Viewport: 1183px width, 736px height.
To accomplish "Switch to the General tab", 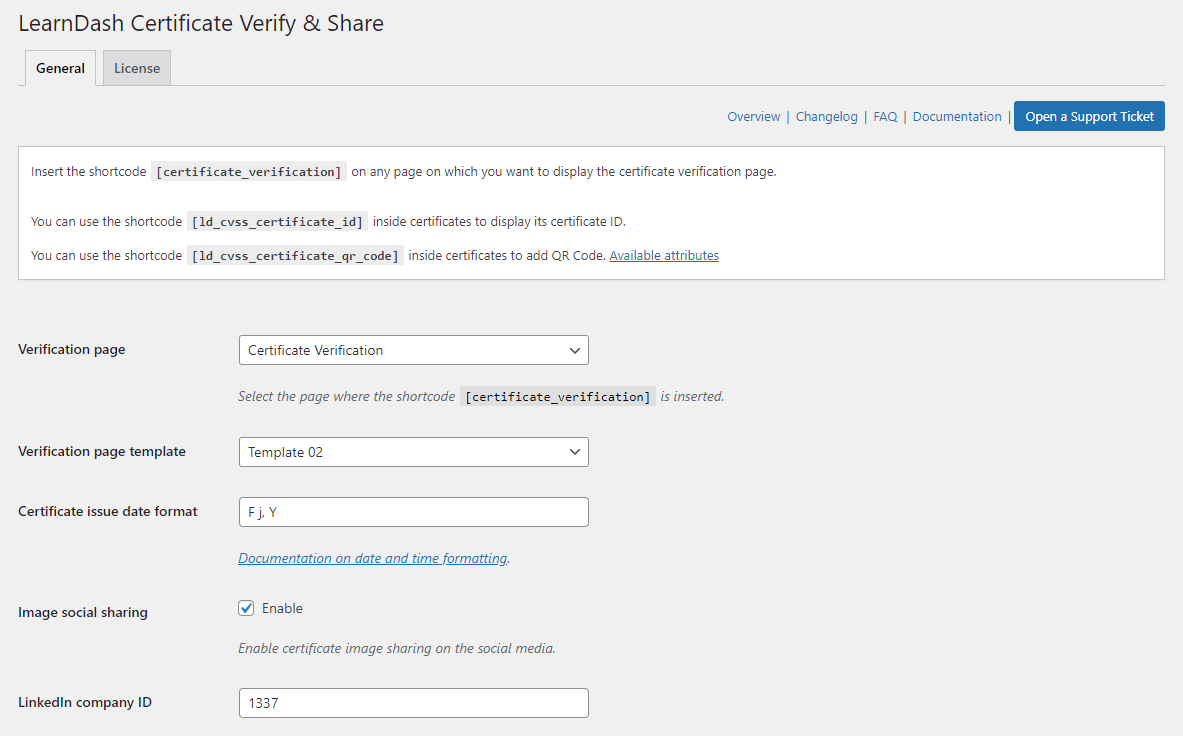I will click(60, 68).
